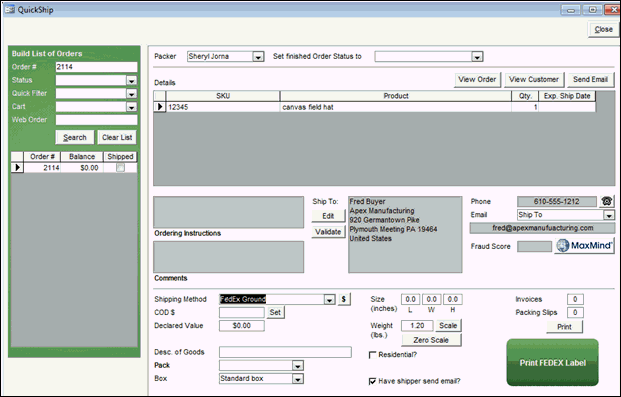Screen dimensions: 621x397
Task: Click the Balance column header in orders list
Action: pos(82,157)
